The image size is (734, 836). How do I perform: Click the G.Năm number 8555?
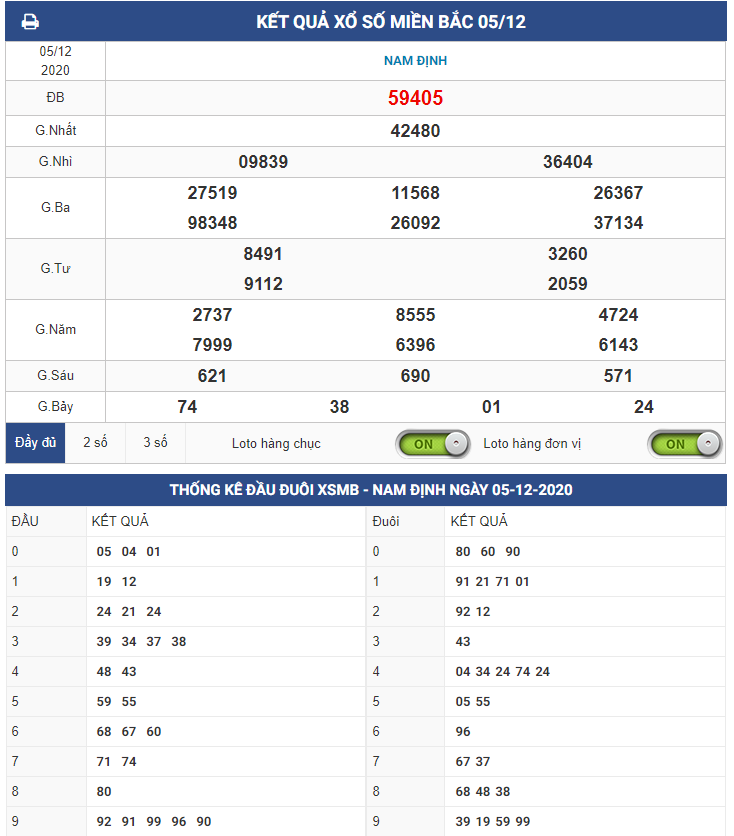tap(415, 315)
